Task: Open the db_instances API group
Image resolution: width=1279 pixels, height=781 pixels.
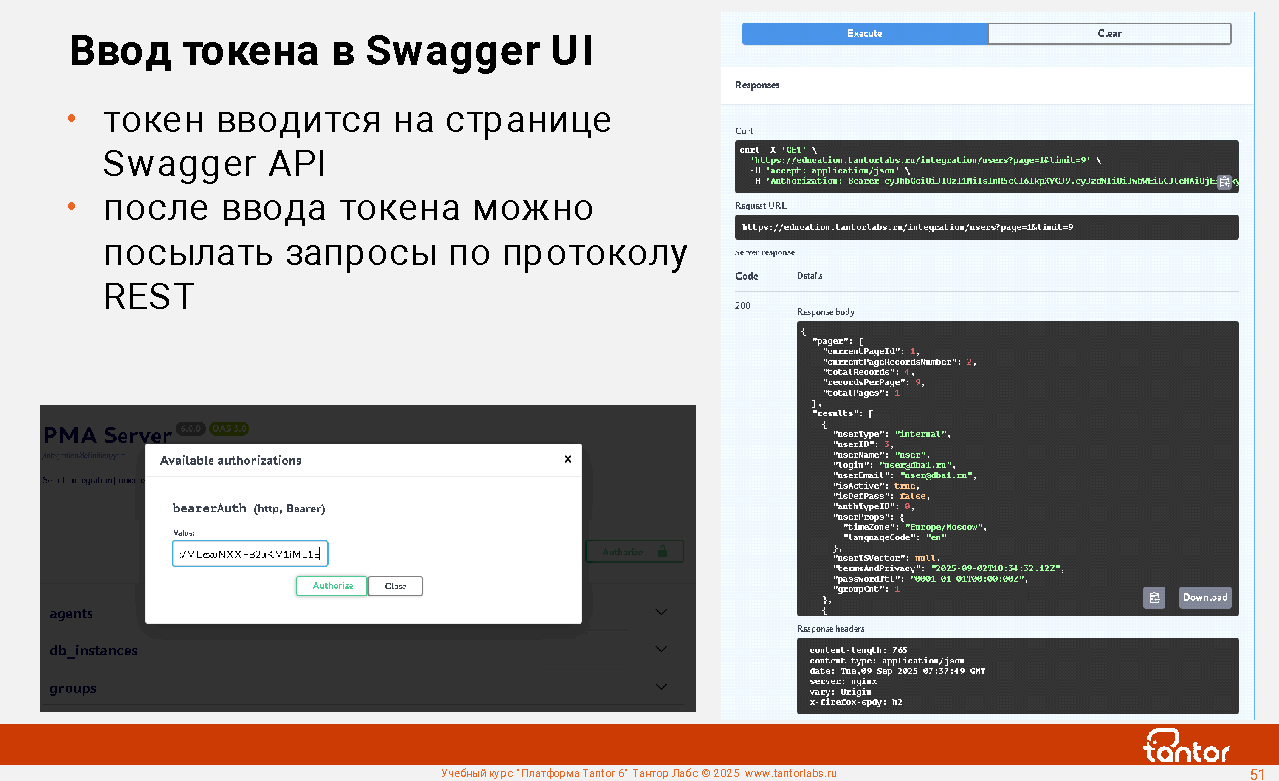Action: [x=94, y=651]
